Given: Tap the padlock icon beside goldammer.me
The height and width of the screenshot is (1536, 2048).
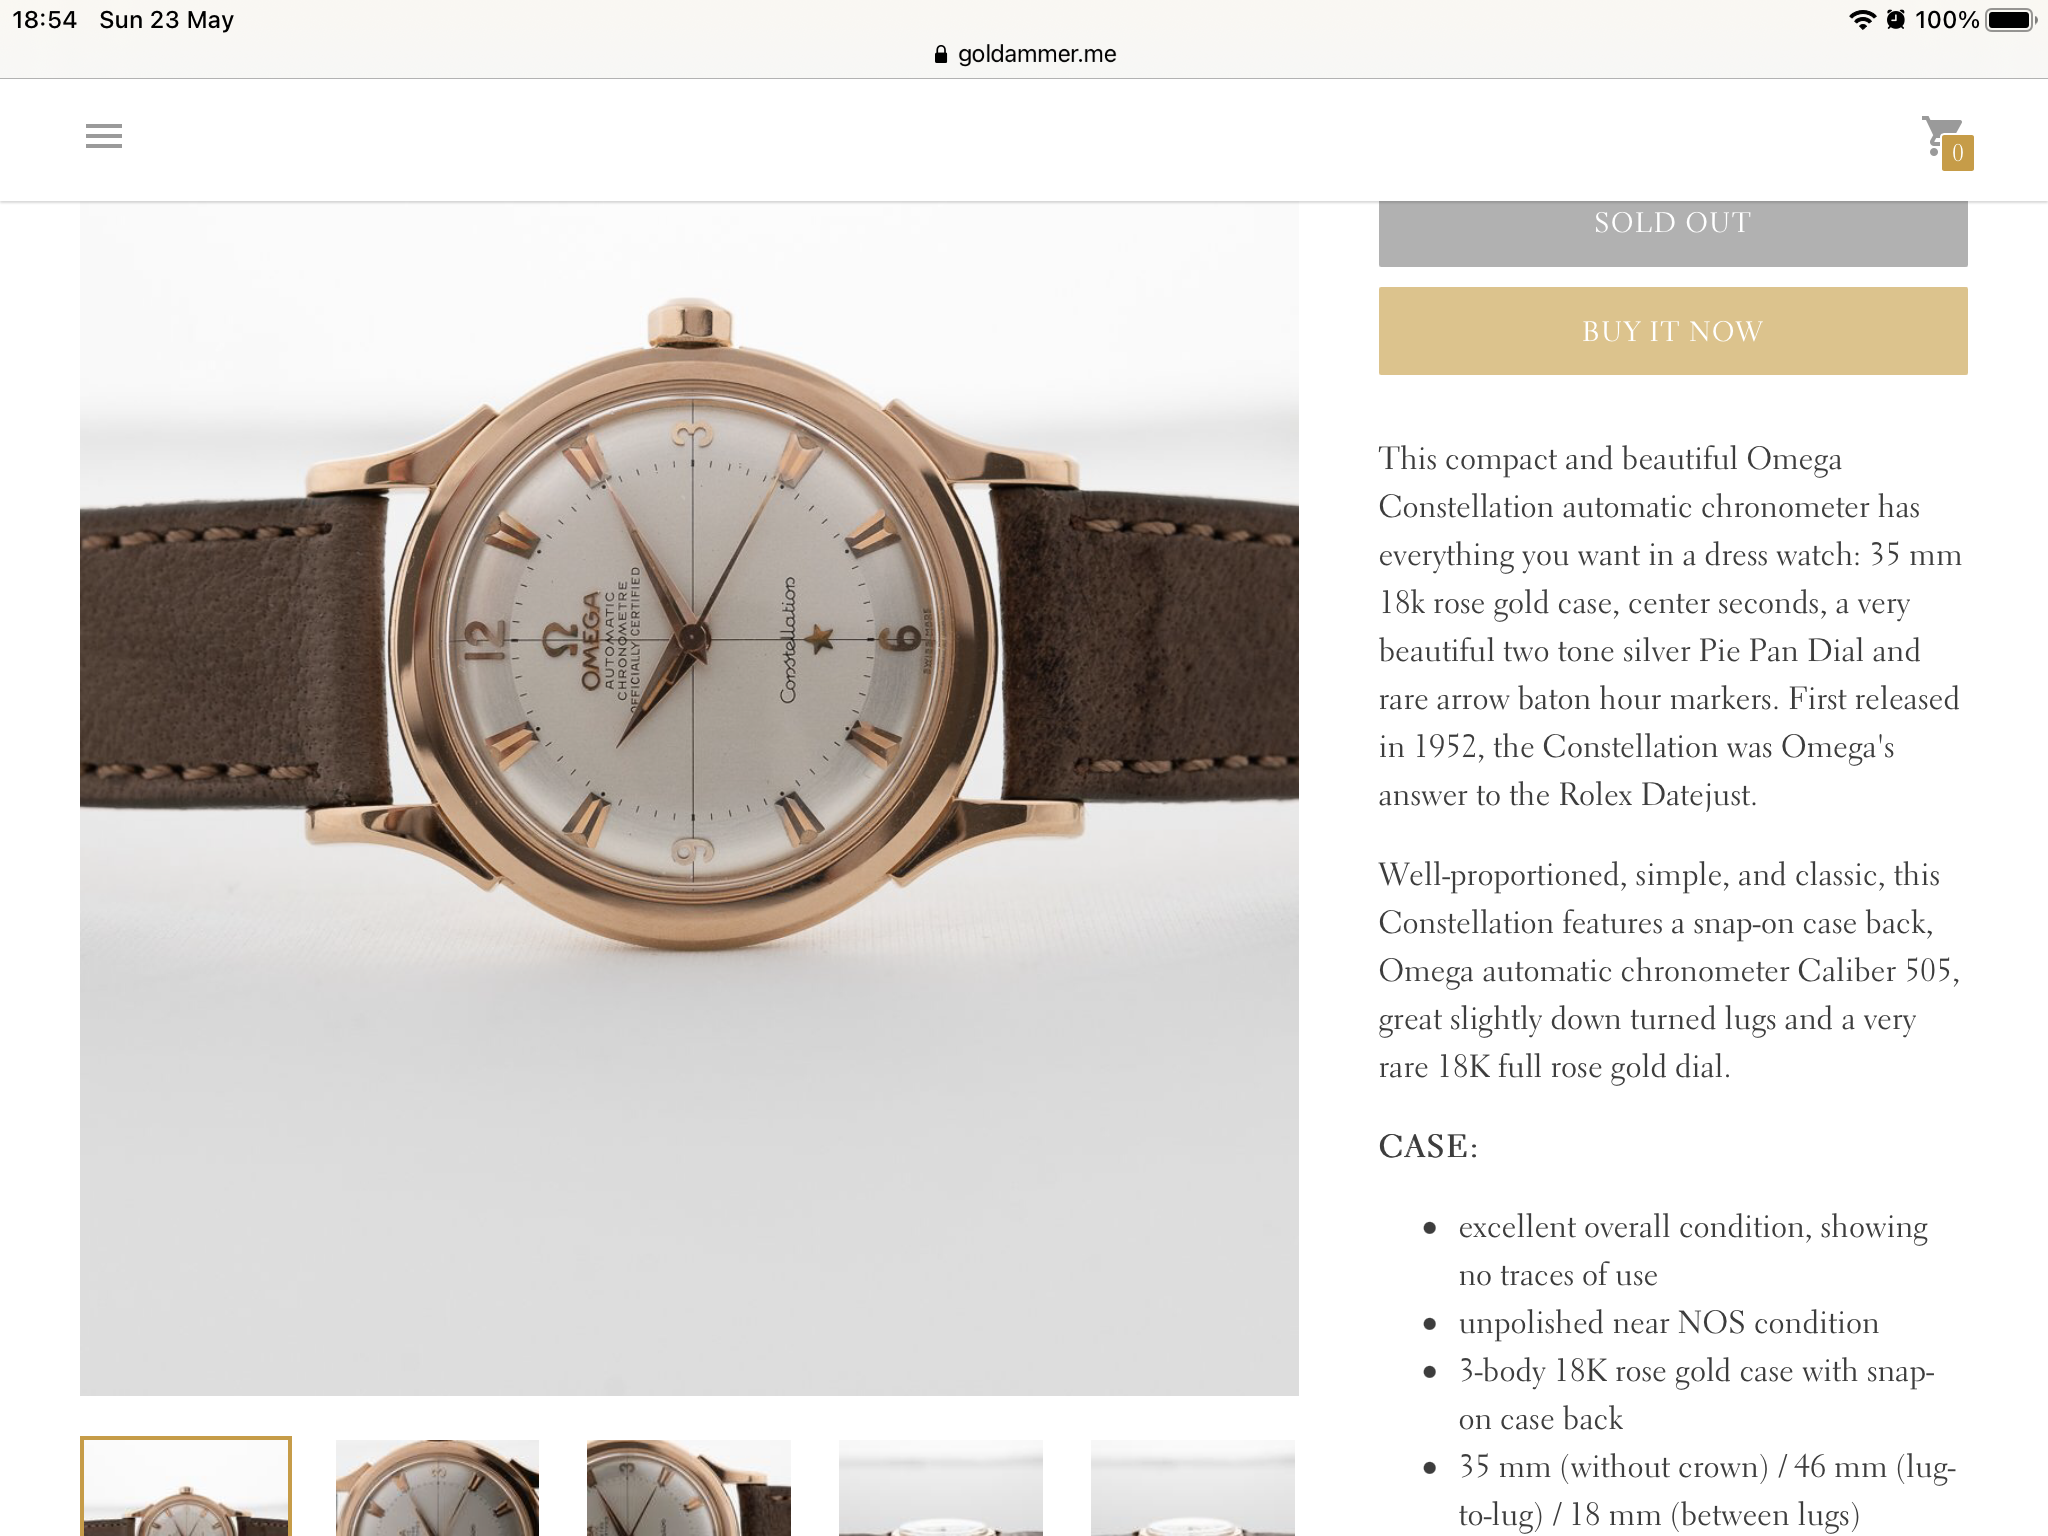Looking at the screenshot, I should pyautogui.click(x=940, y=54).
